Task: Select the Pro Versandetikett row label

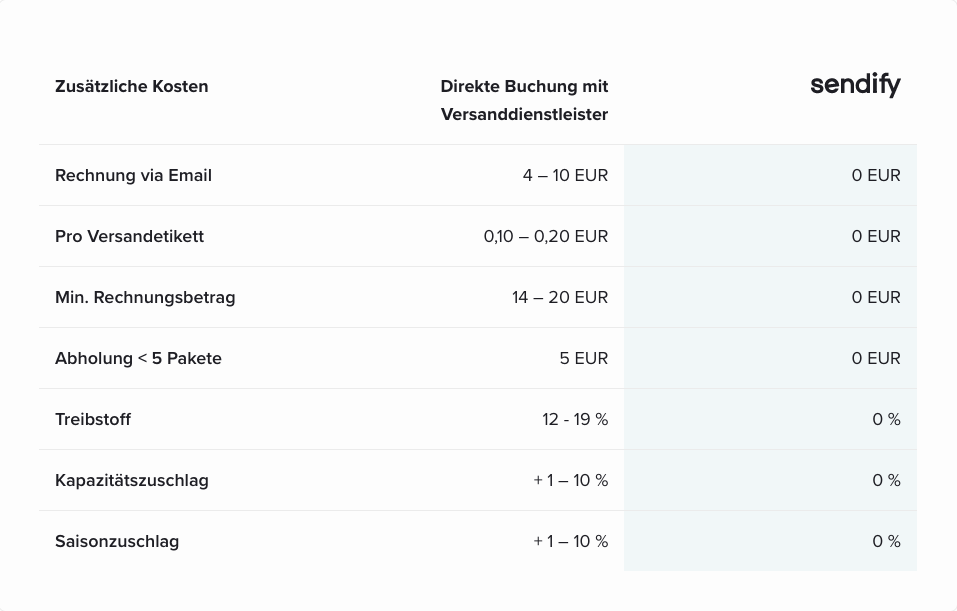Action: [x=129, y=236]
